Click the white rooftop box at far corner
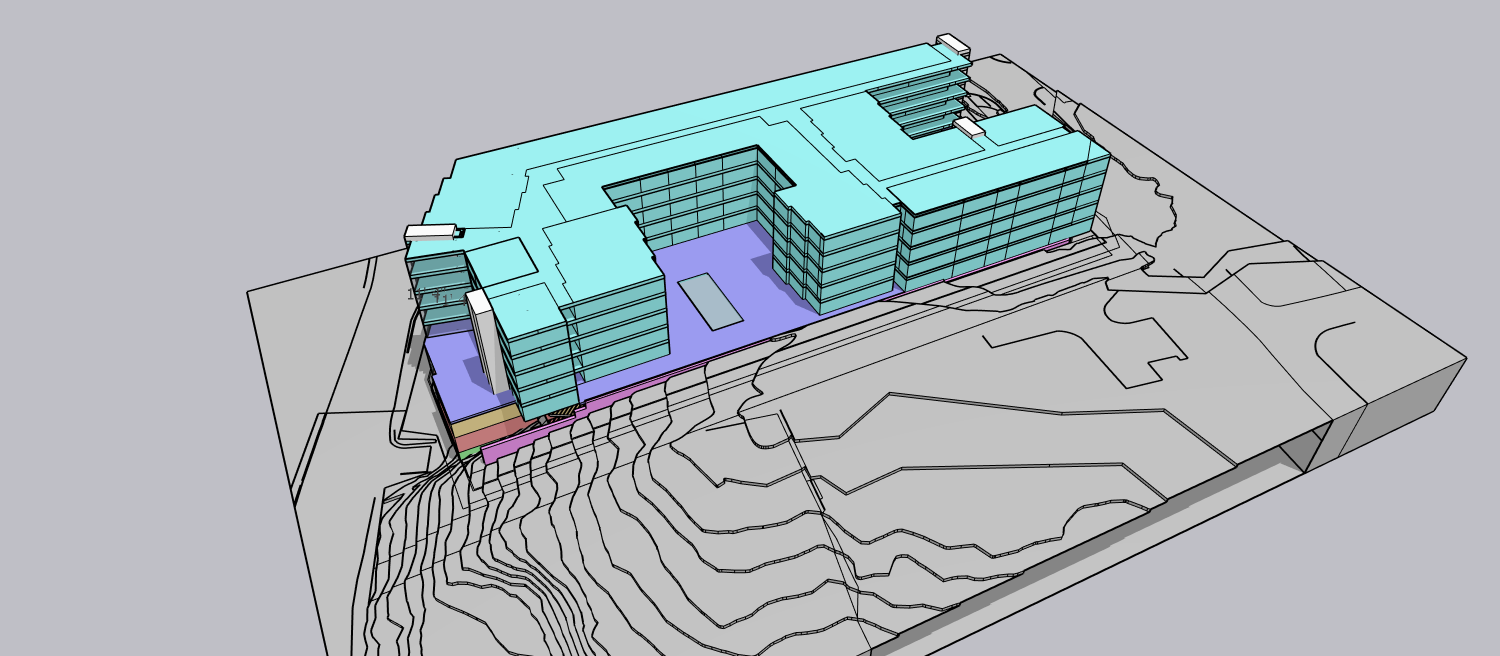 coord(953,44)
